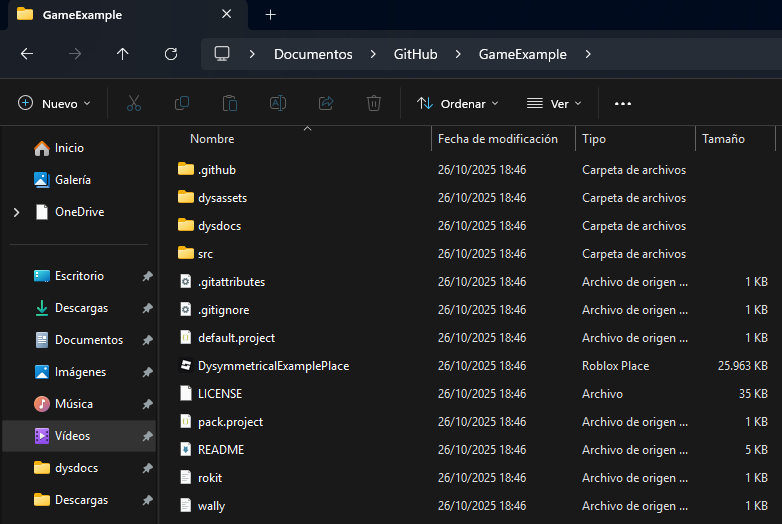Viewport: 782px width, 524px height.
Task: Go forward with the right arrow
Action: (x=75, y=54)
